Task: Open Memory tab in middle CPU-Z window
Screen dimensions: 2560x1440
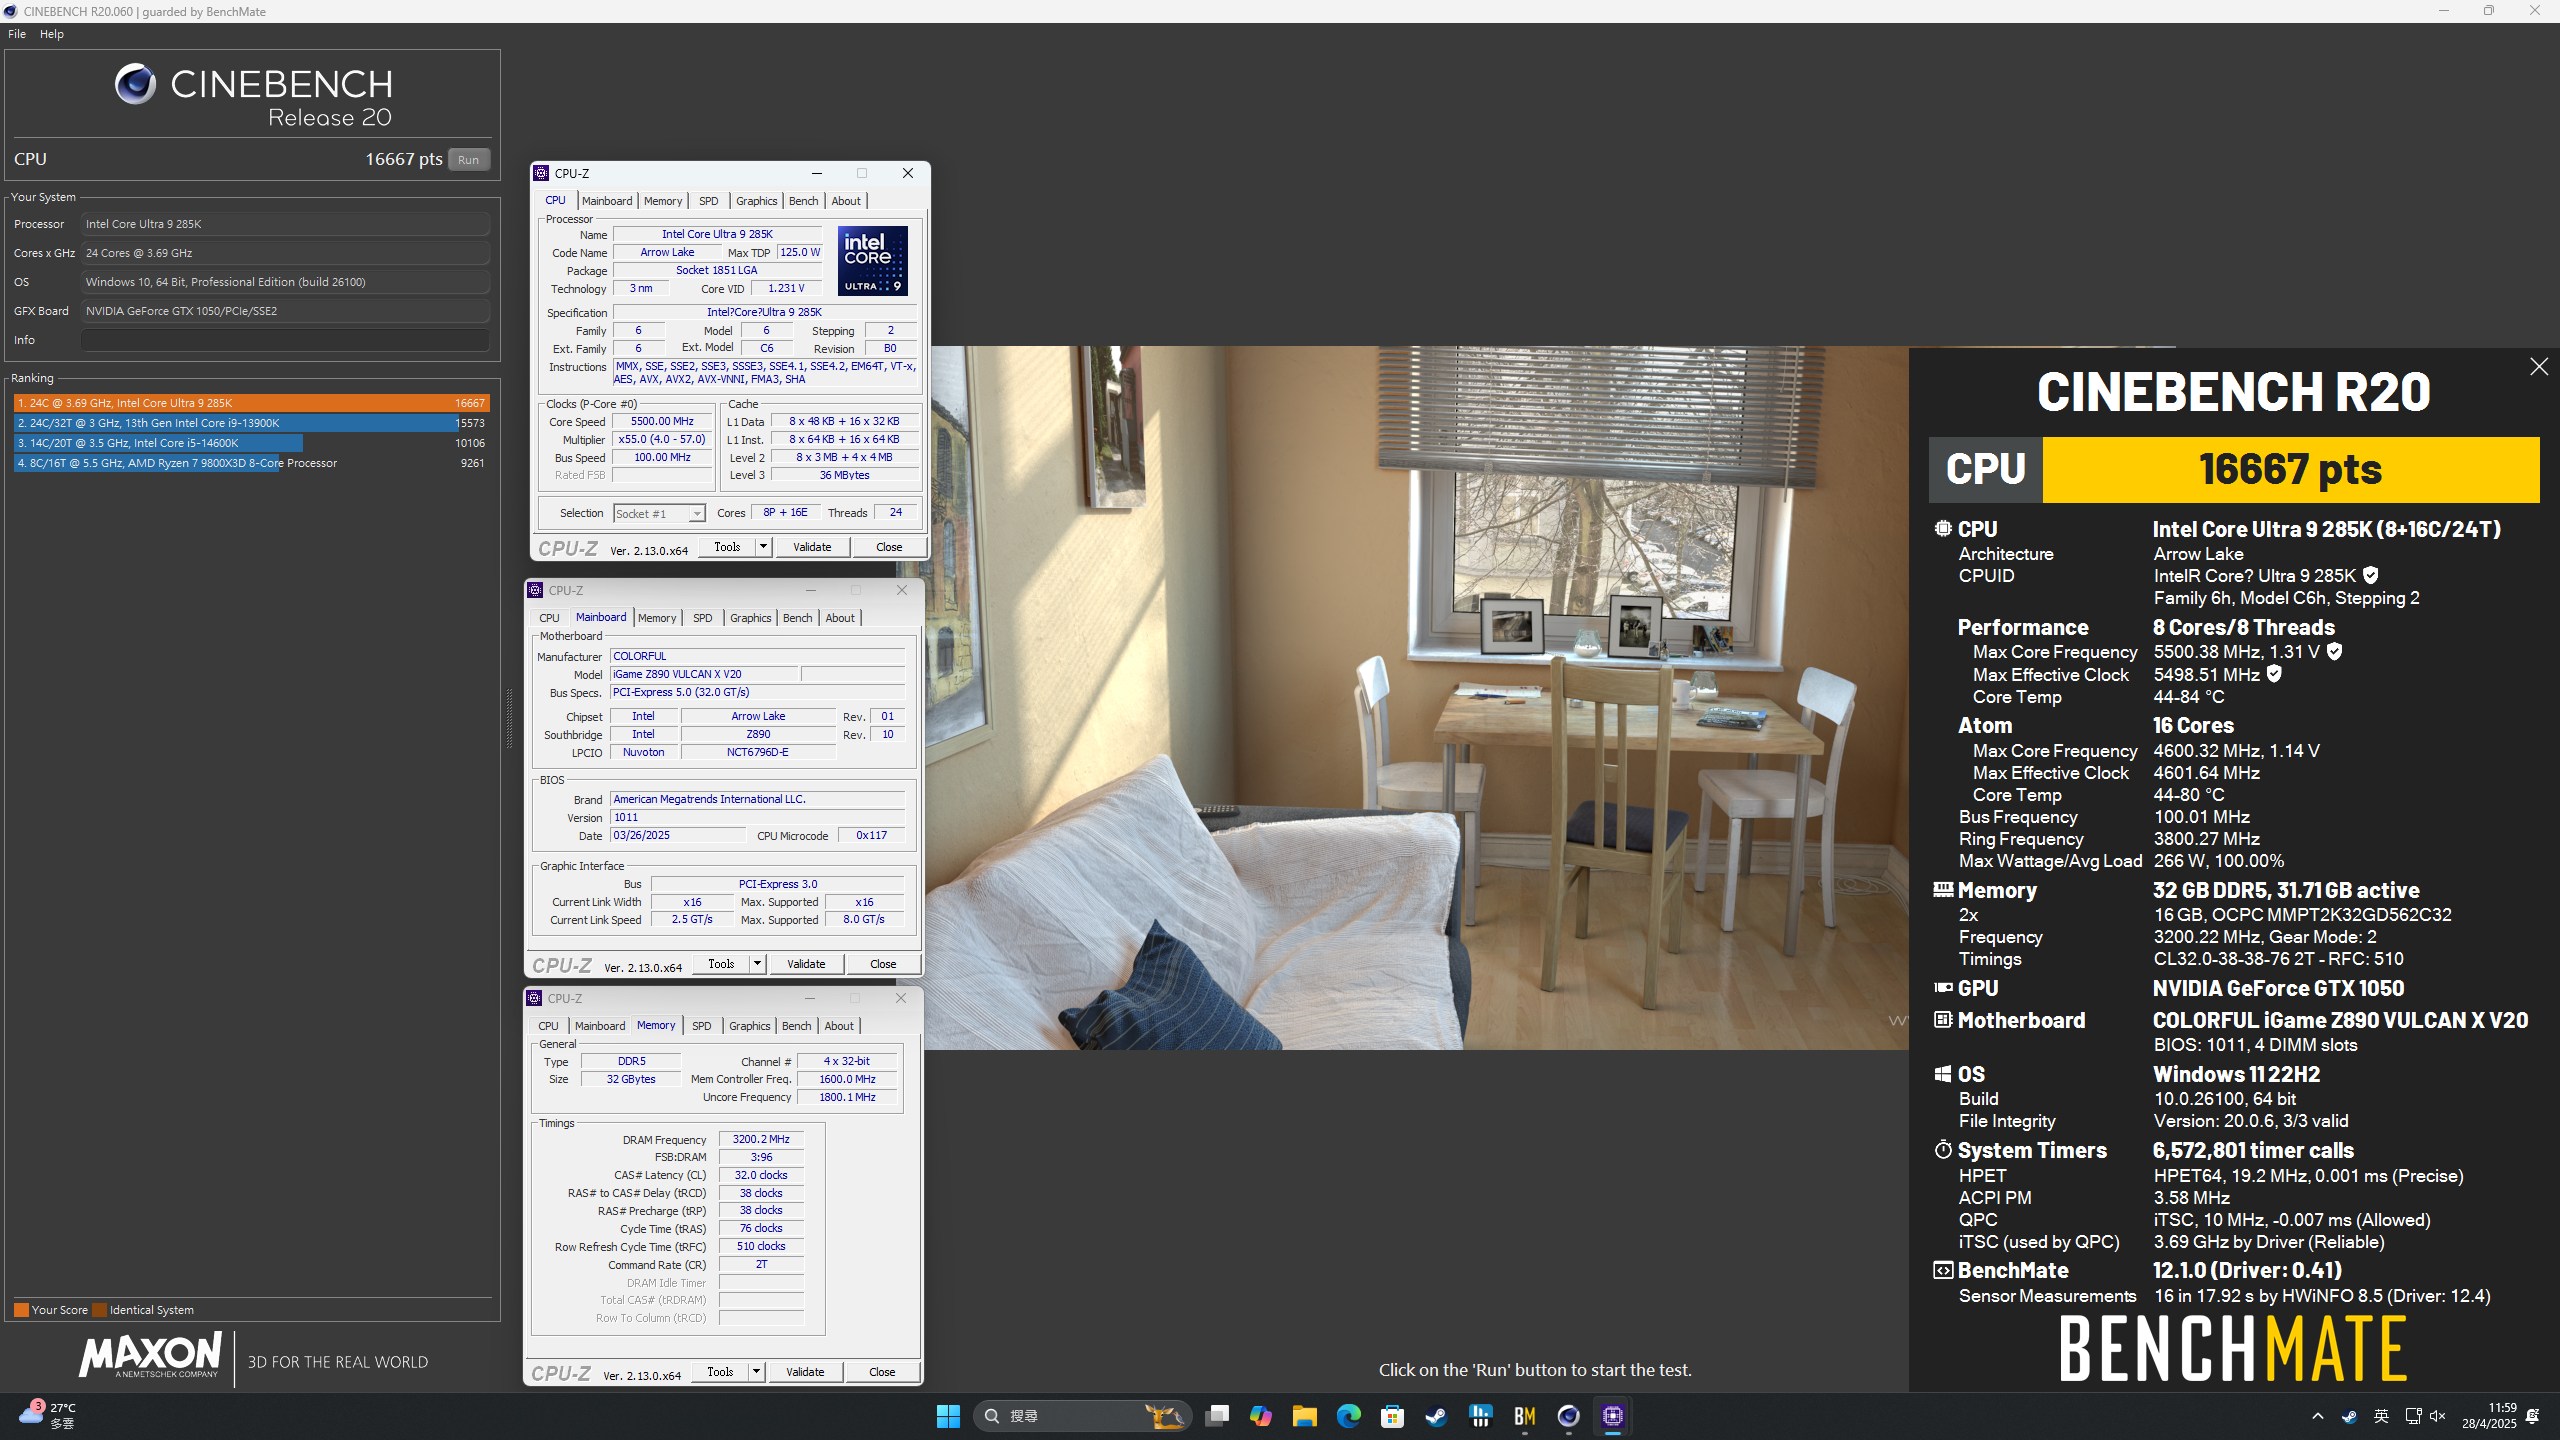Action: (657, 618)
